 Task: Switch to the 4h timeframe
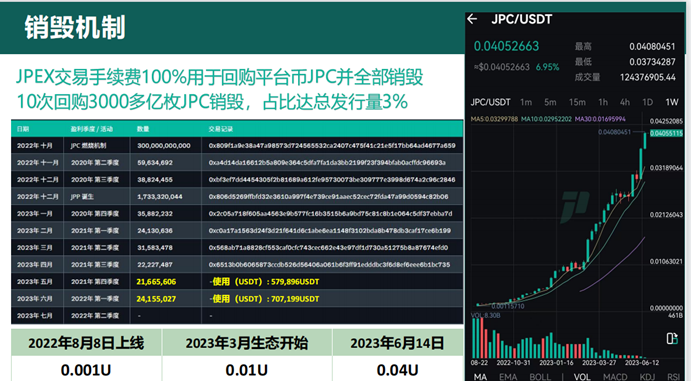tap(625, 102)
